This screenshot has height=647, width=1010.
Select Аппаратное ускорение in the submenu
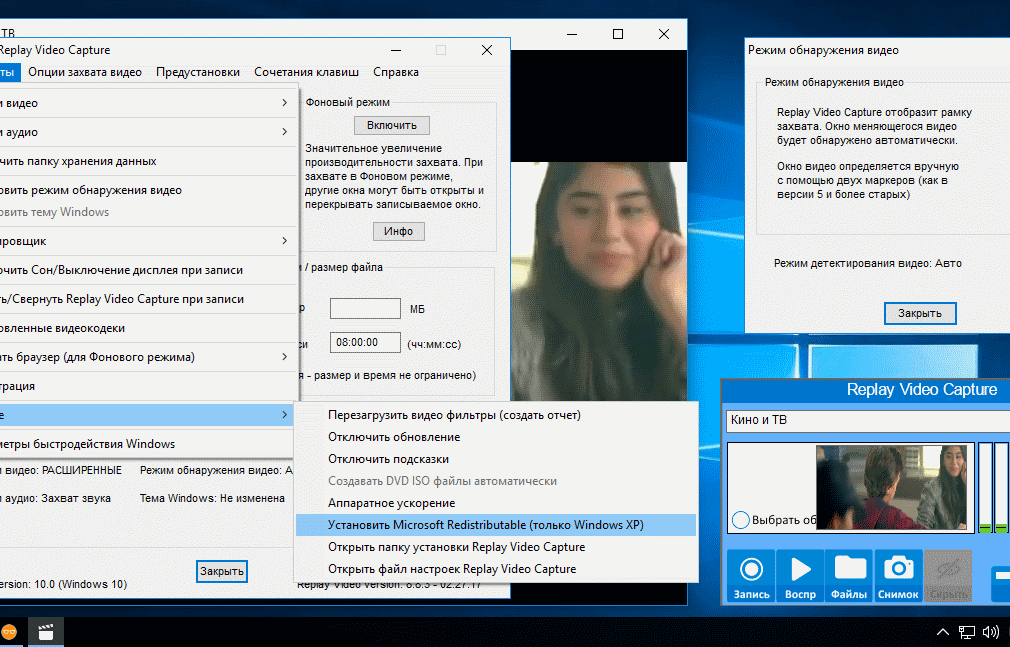[x=496, y=503]
